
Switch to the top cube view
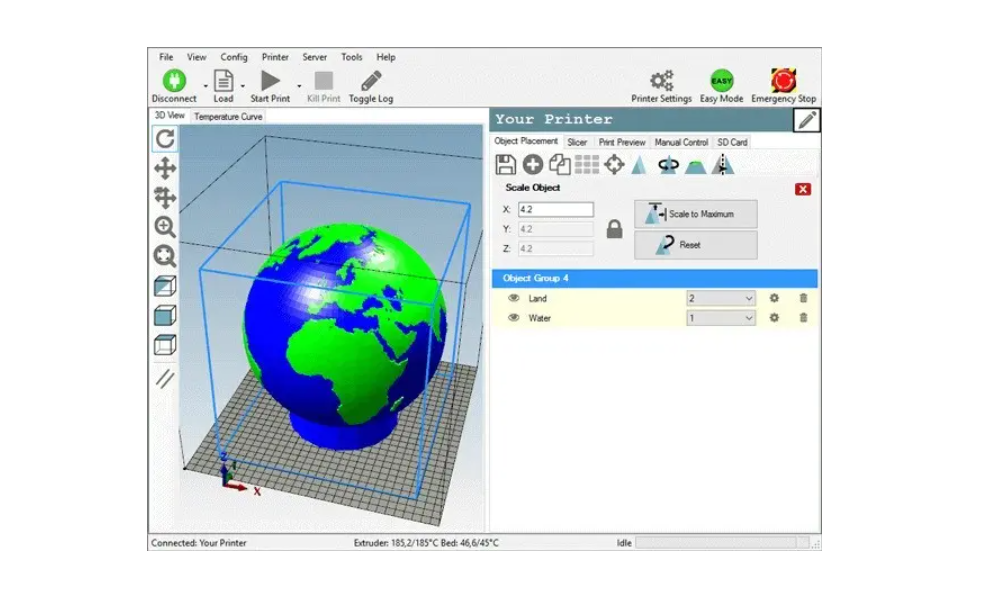[165, 345]
